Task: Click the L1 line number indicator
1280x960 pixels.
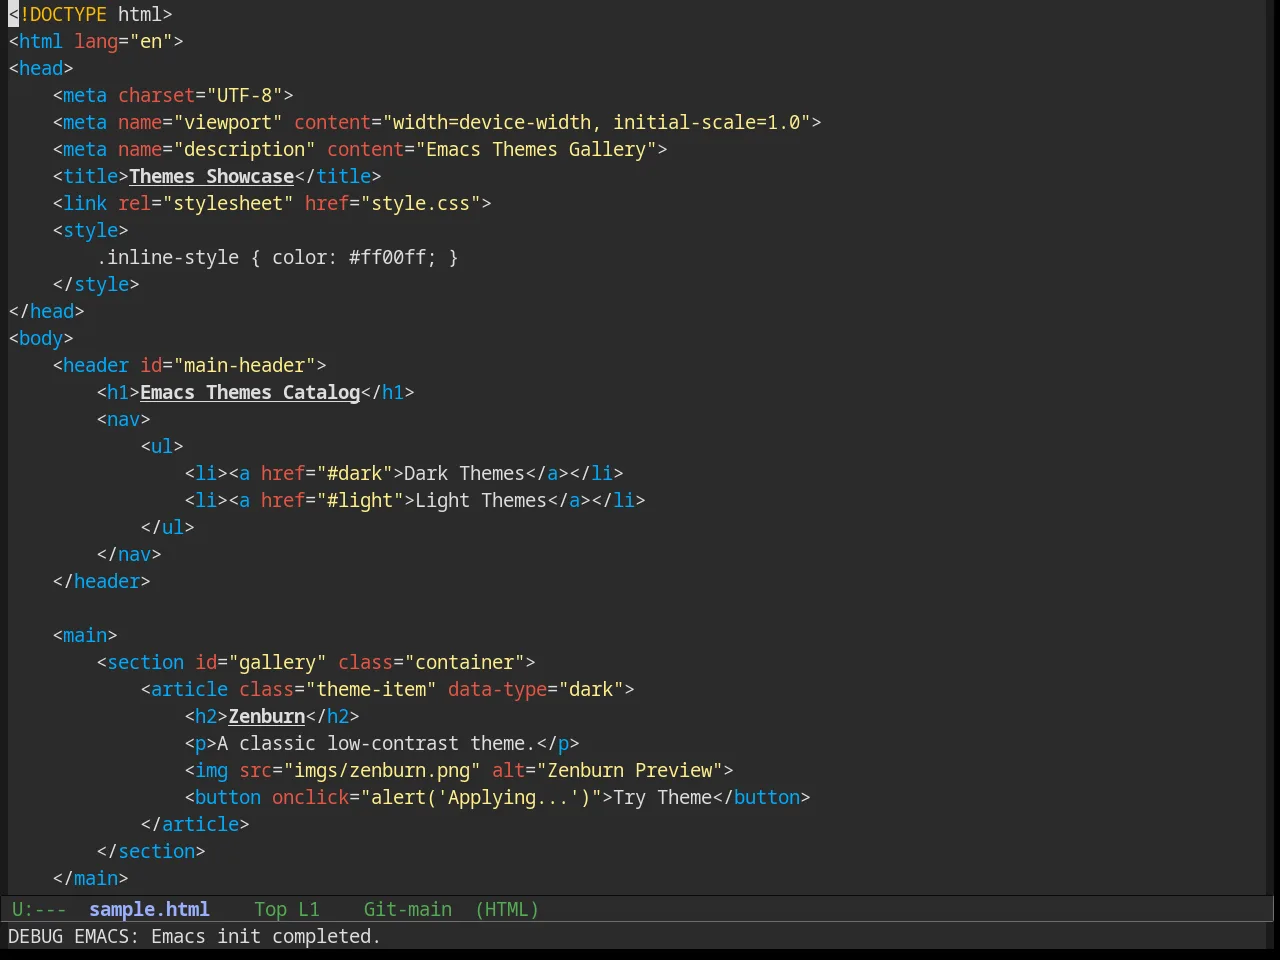Action: 309,909
